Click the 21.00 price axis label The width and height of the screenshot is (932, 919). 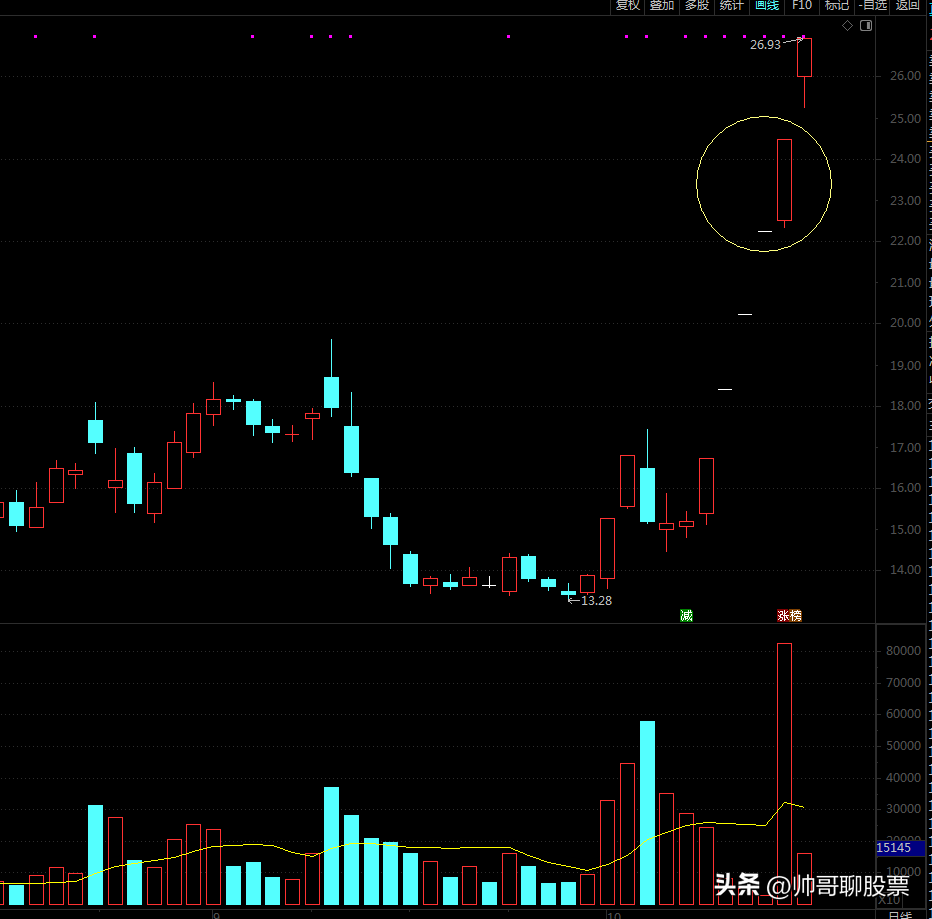click(905, 282)
